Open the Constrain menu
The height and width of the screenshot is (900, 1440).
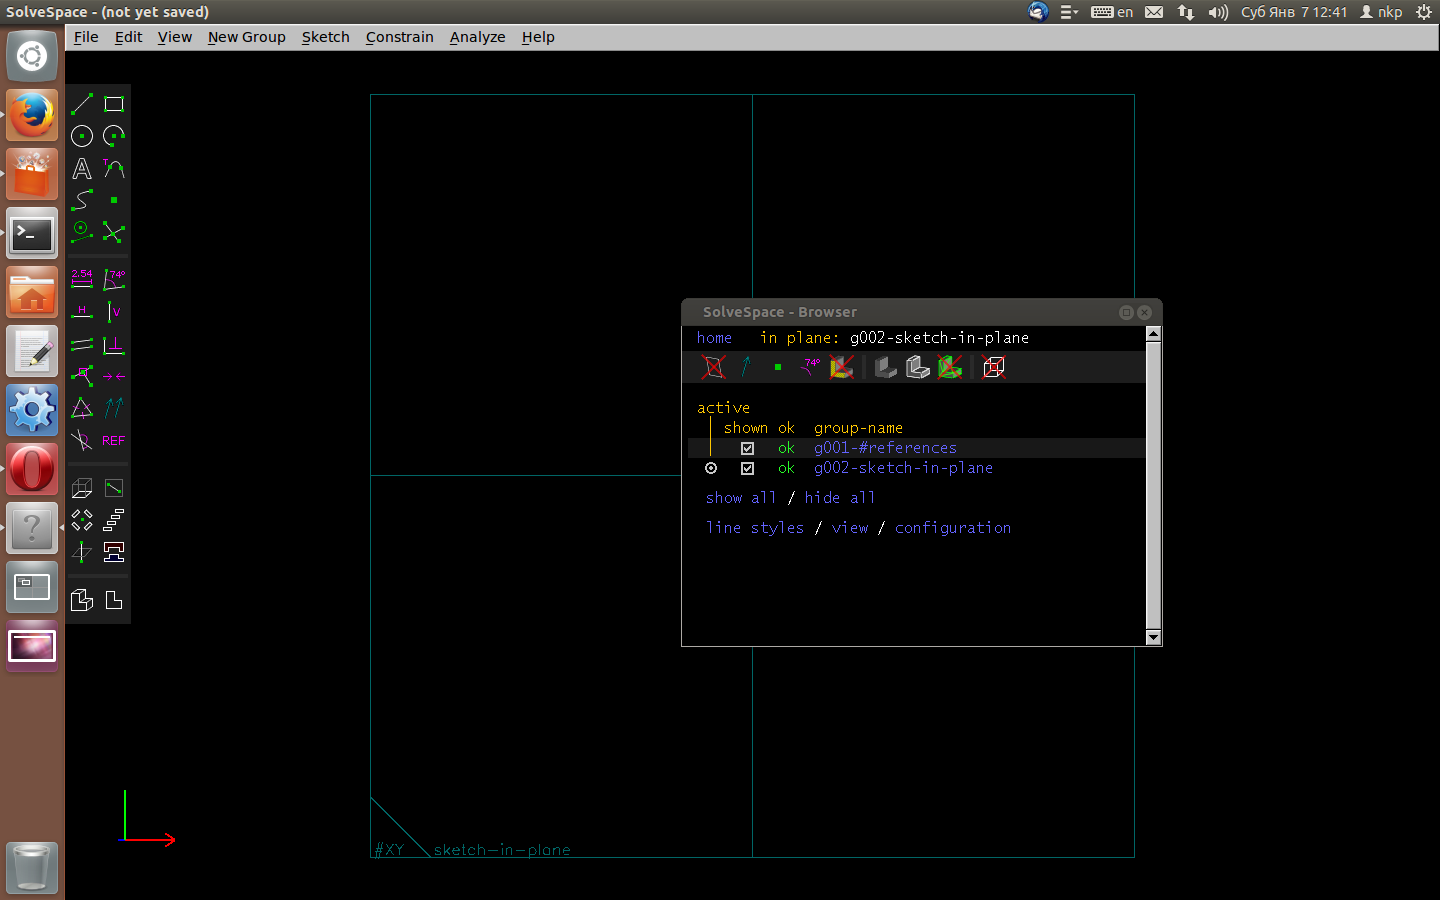click(400, 37)
